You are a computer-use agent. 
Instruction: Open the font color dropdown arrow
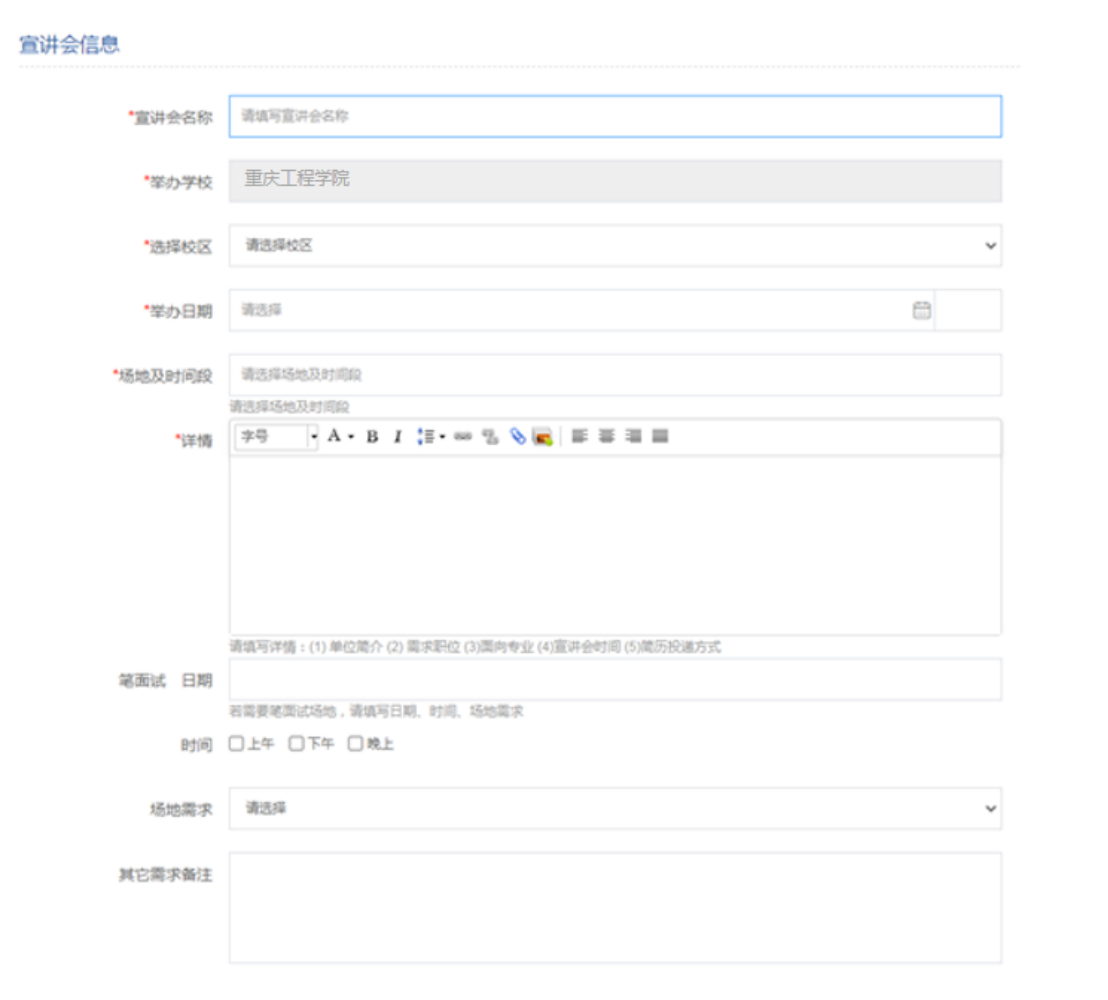pyautogui.click(x=350, y=437)
